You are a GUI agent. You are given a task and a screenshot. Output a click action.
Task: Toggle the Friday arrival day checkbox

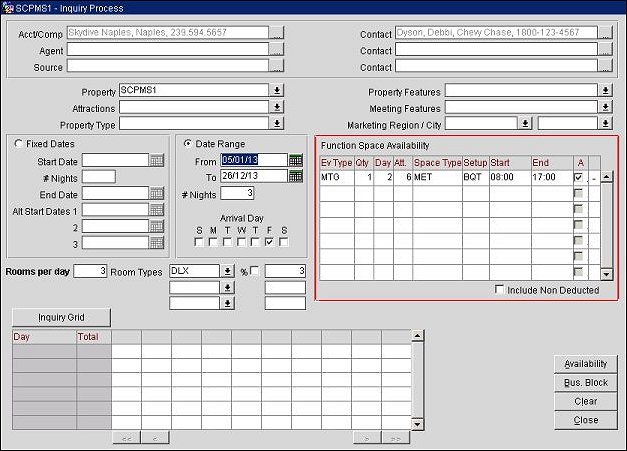[269, 241]
